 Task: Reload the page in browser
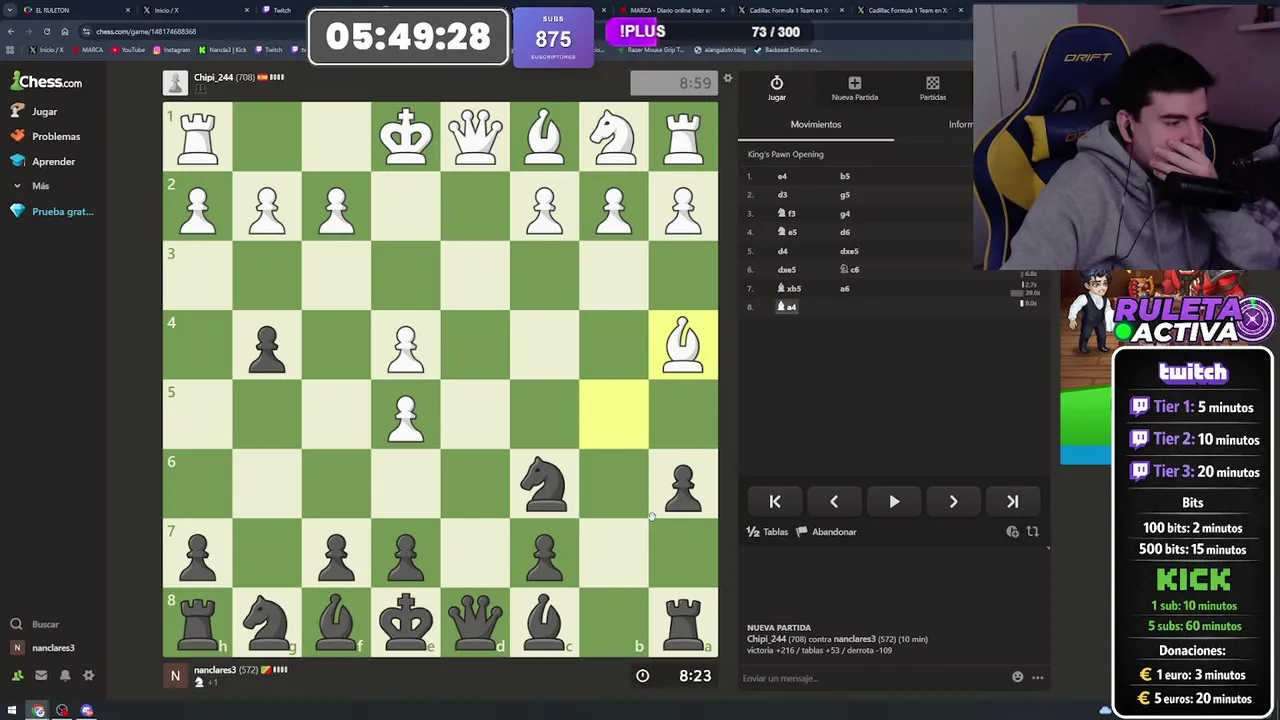point(46,31)
